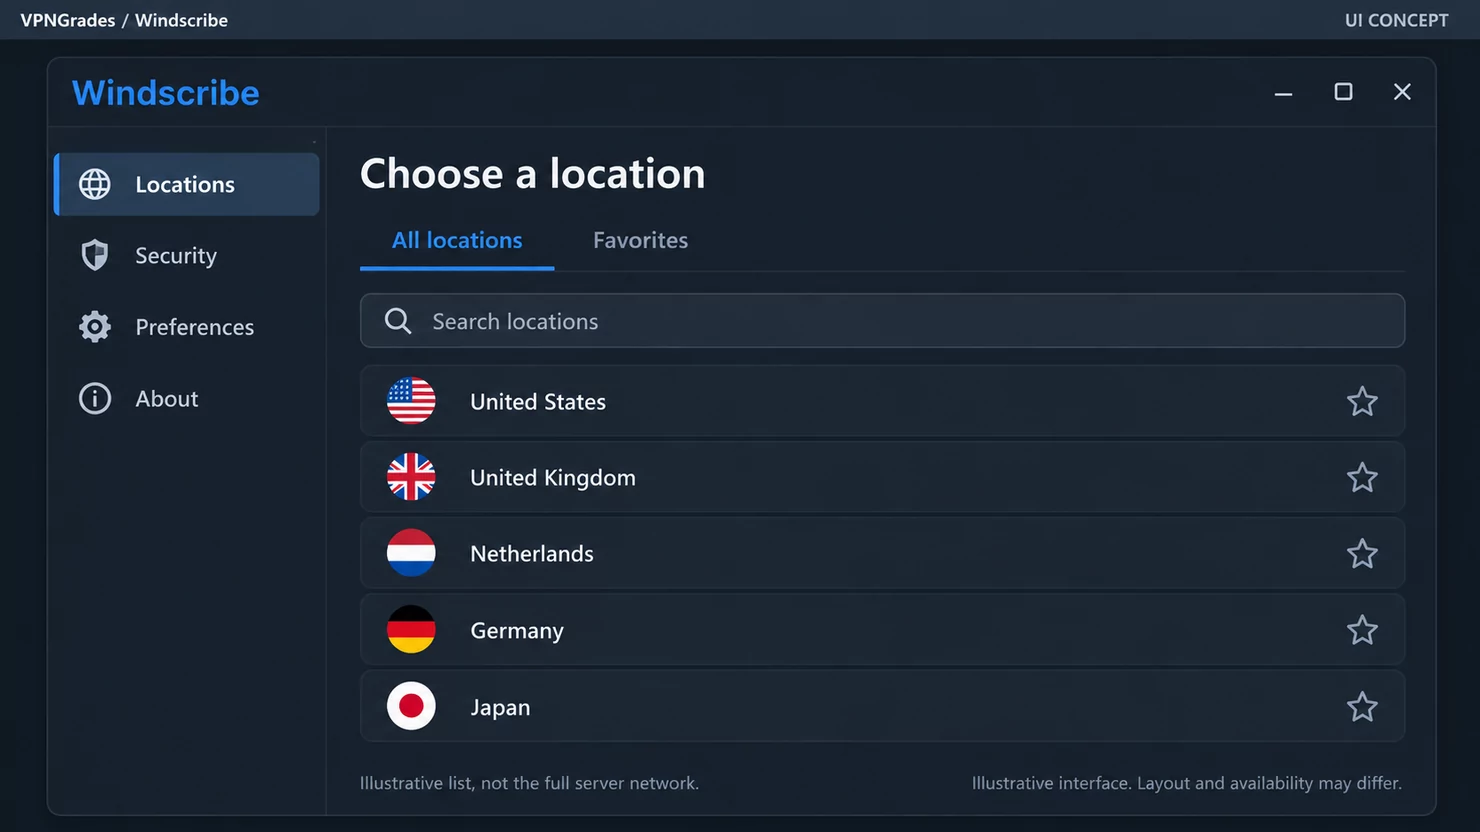Toggle the Japan favorite star
The image size is (1480, 832).
click(x=1362, y=706)
